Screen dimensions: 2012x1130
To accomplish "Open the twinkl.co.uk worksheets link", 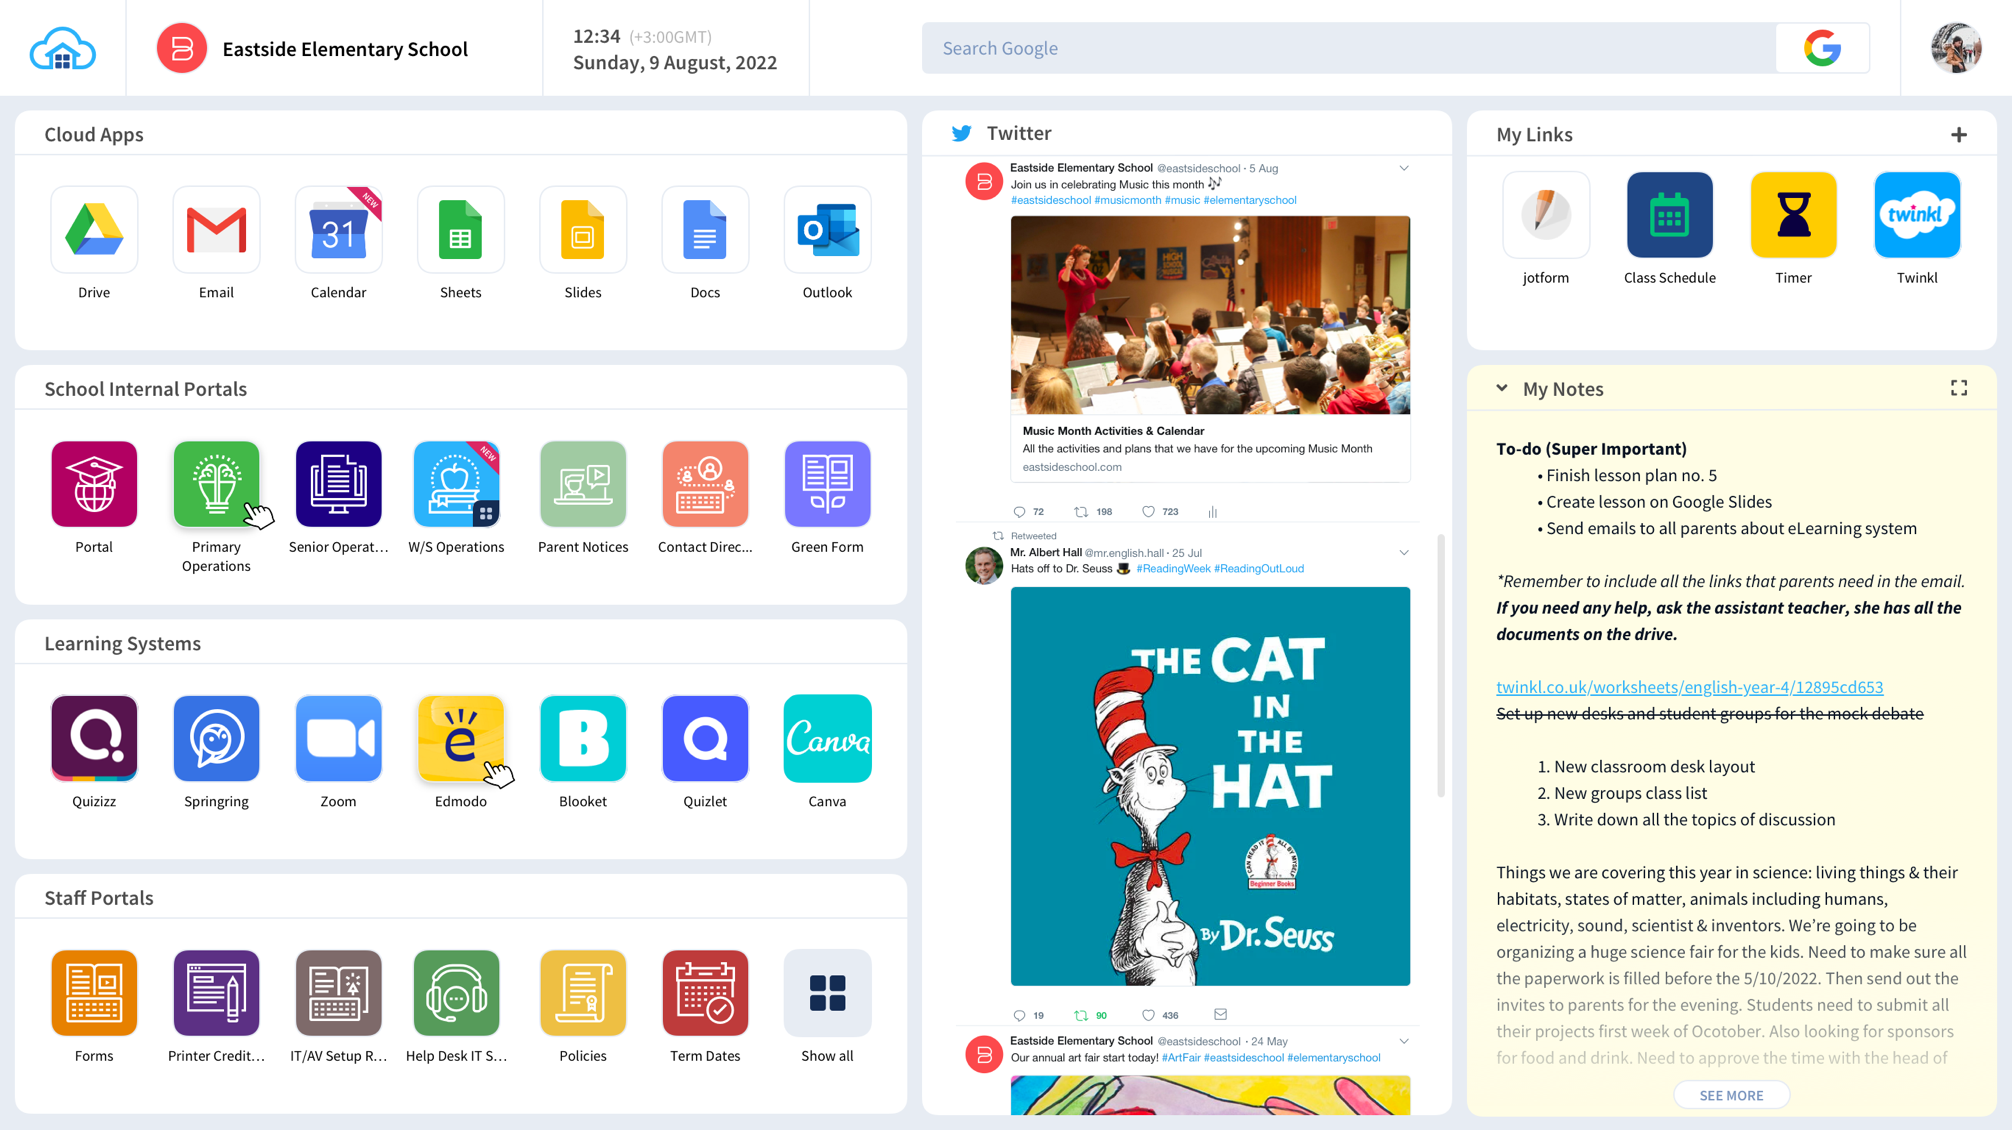I will 1689,687.
